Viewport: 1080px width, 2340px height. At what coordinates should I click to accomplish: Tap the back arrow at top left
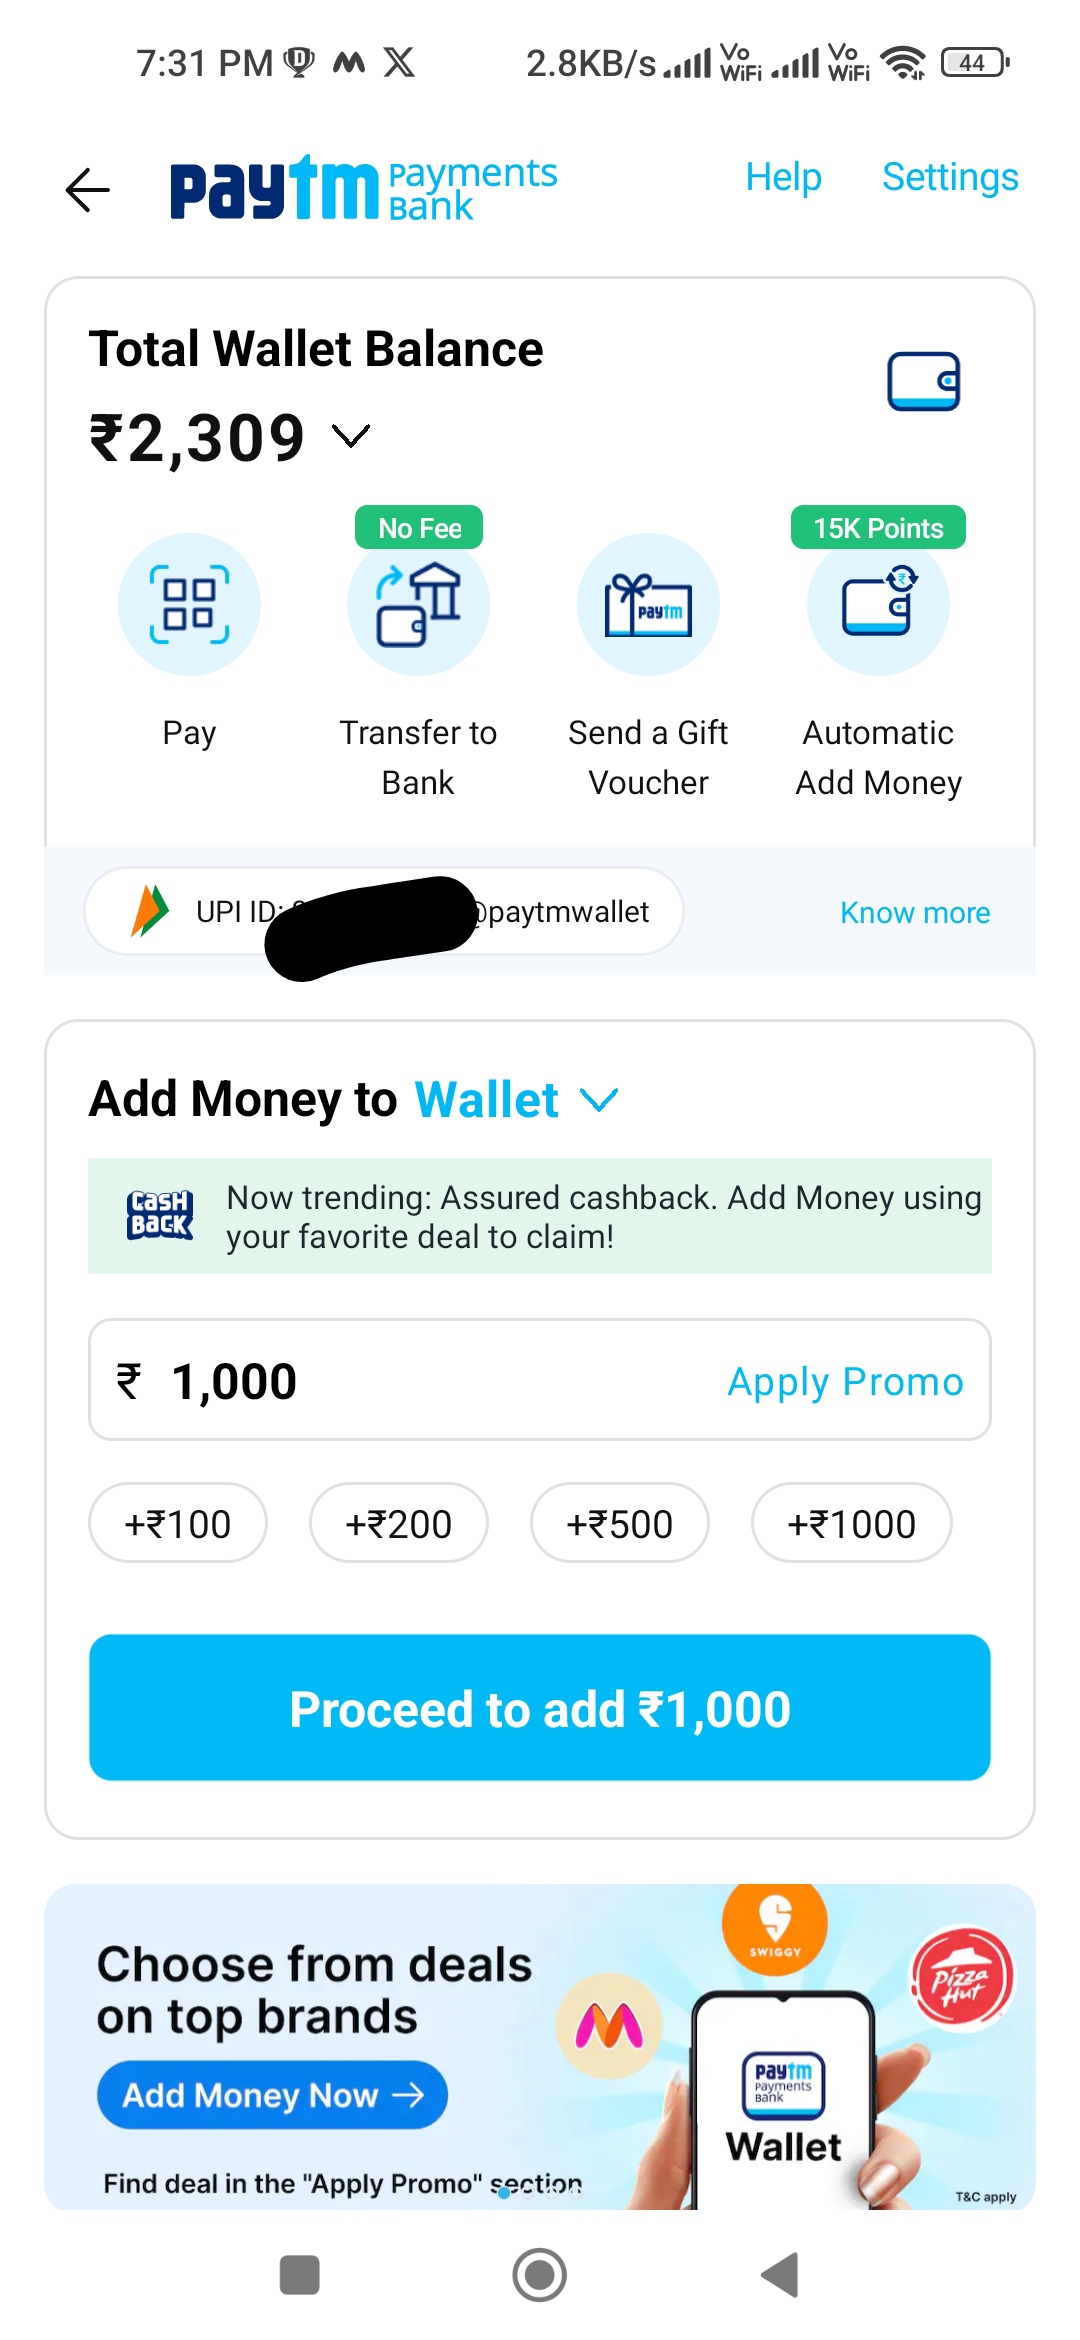[x=88, y=189]
